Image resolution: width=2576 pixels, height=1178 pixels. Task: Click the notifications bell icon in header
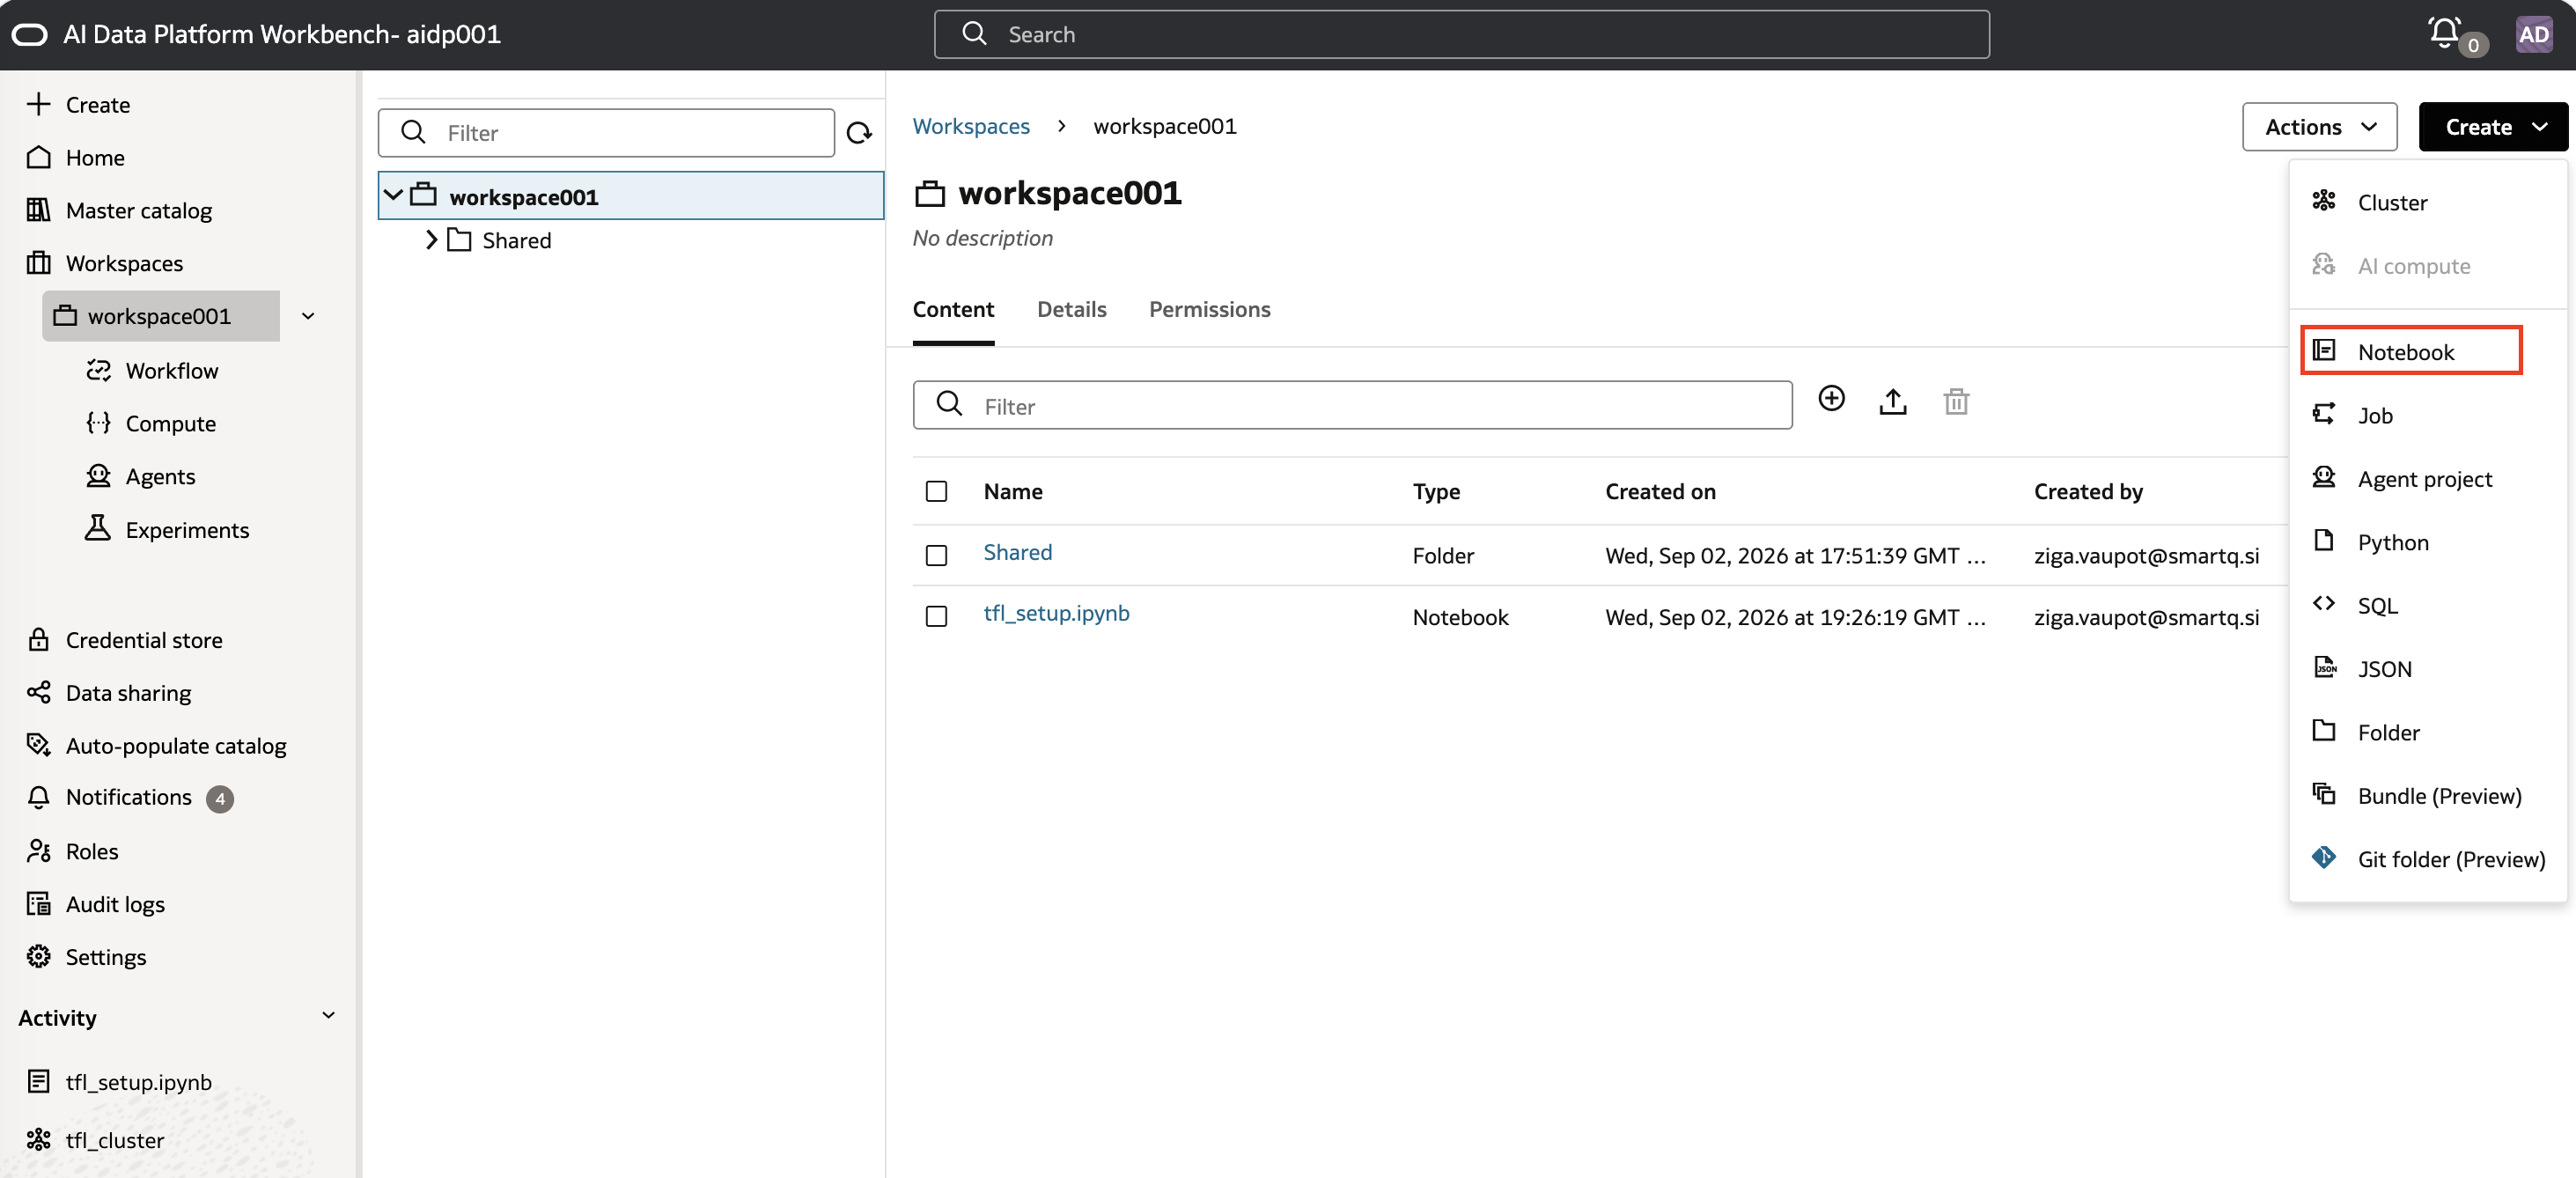2444,33
